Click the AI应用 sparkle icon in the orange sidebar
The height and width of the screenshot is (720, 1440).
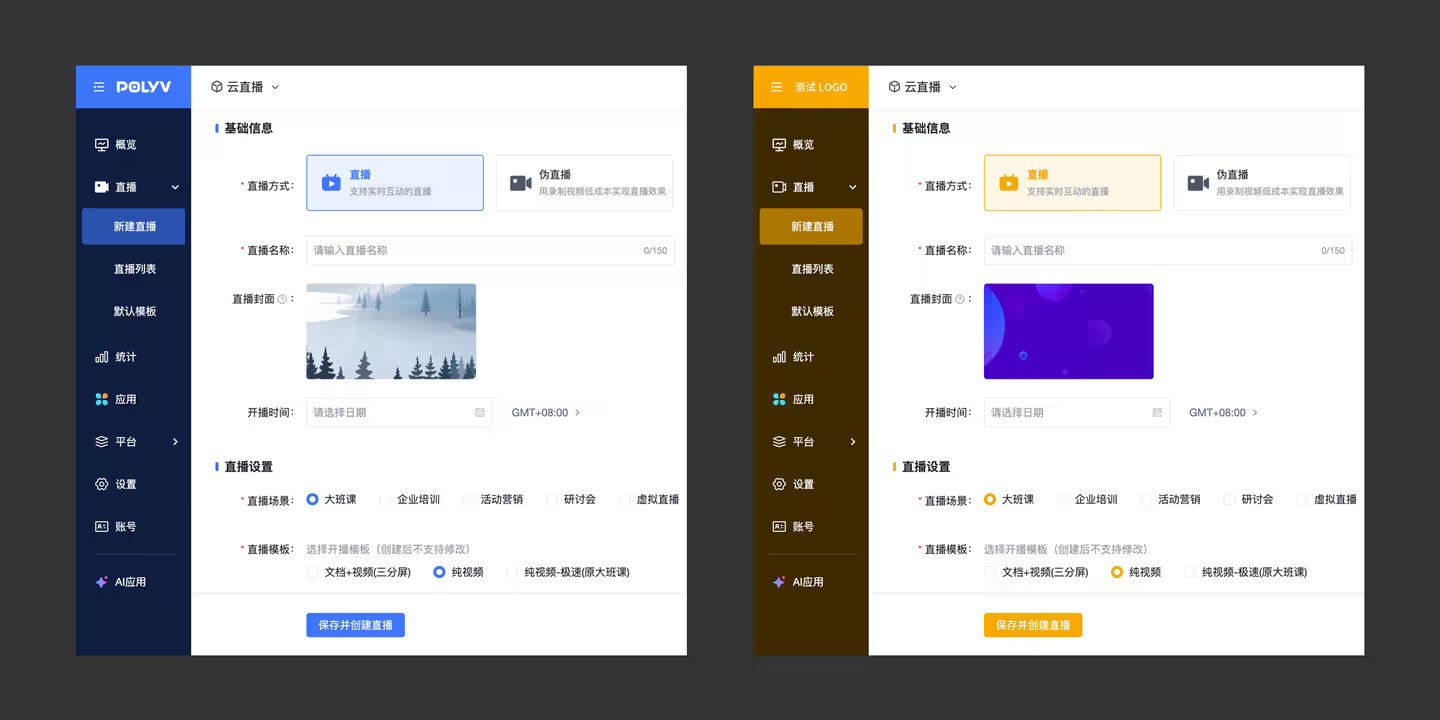(x=779, y=582)
